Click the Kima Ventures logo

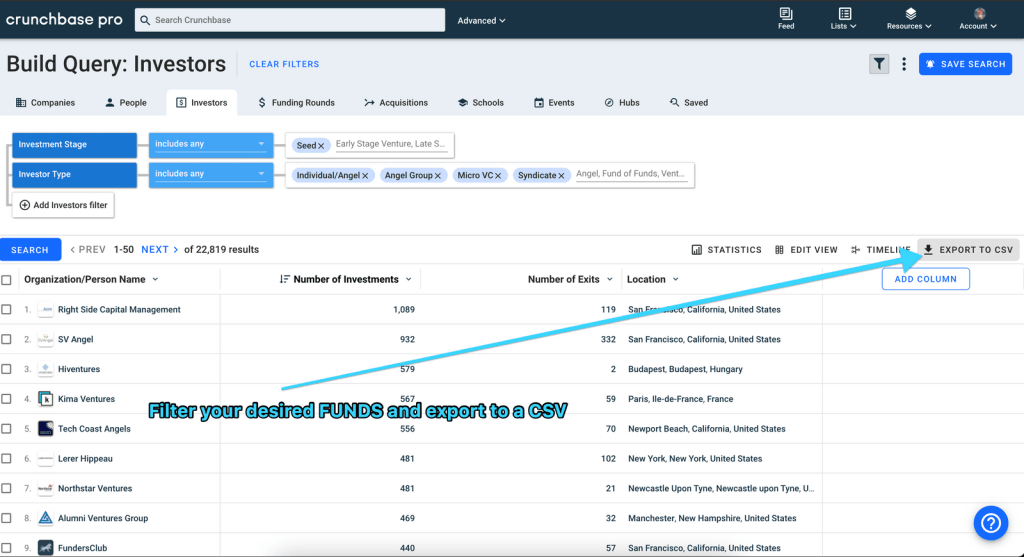pyautogui.click(x=46, y=399)
